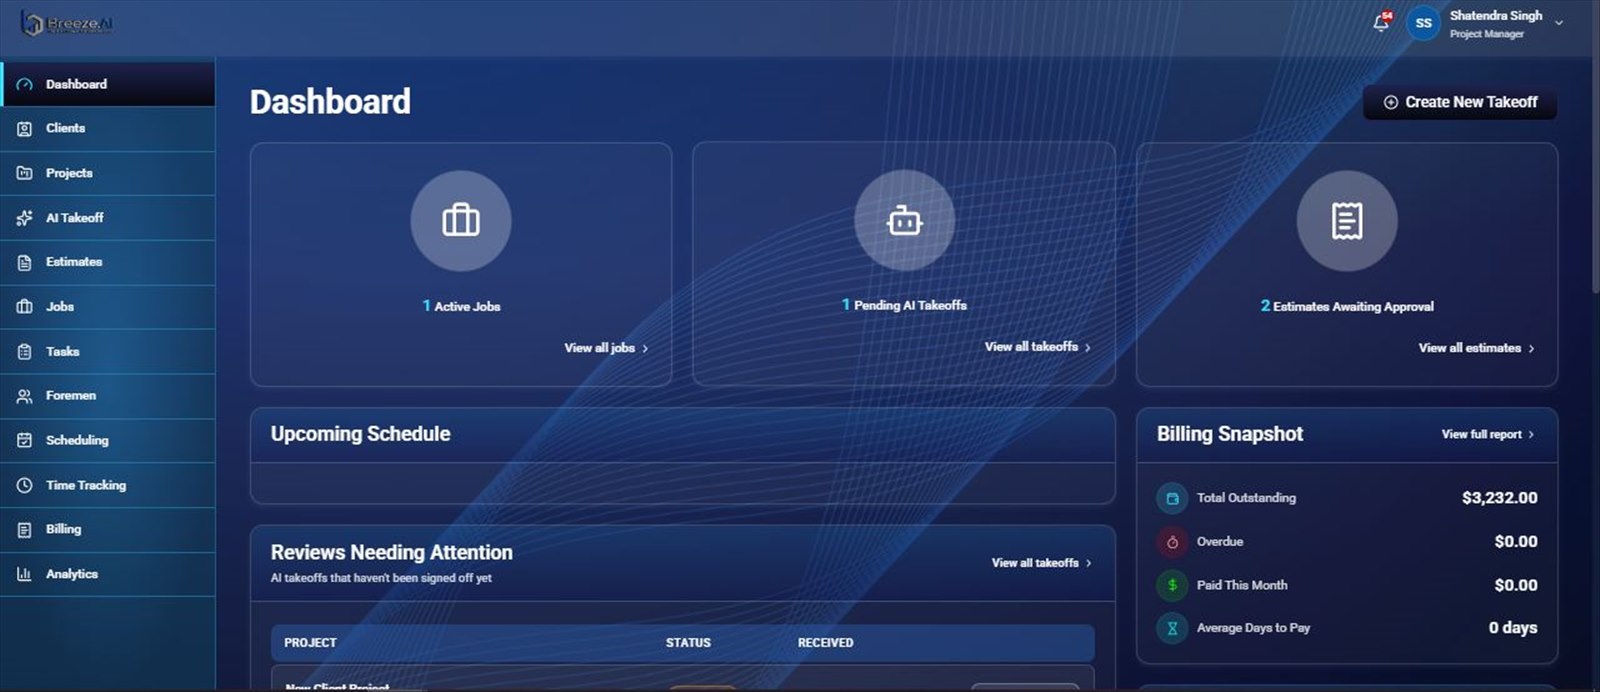Click the Foremen people icon in sidebar

click(x=25, y=396)
